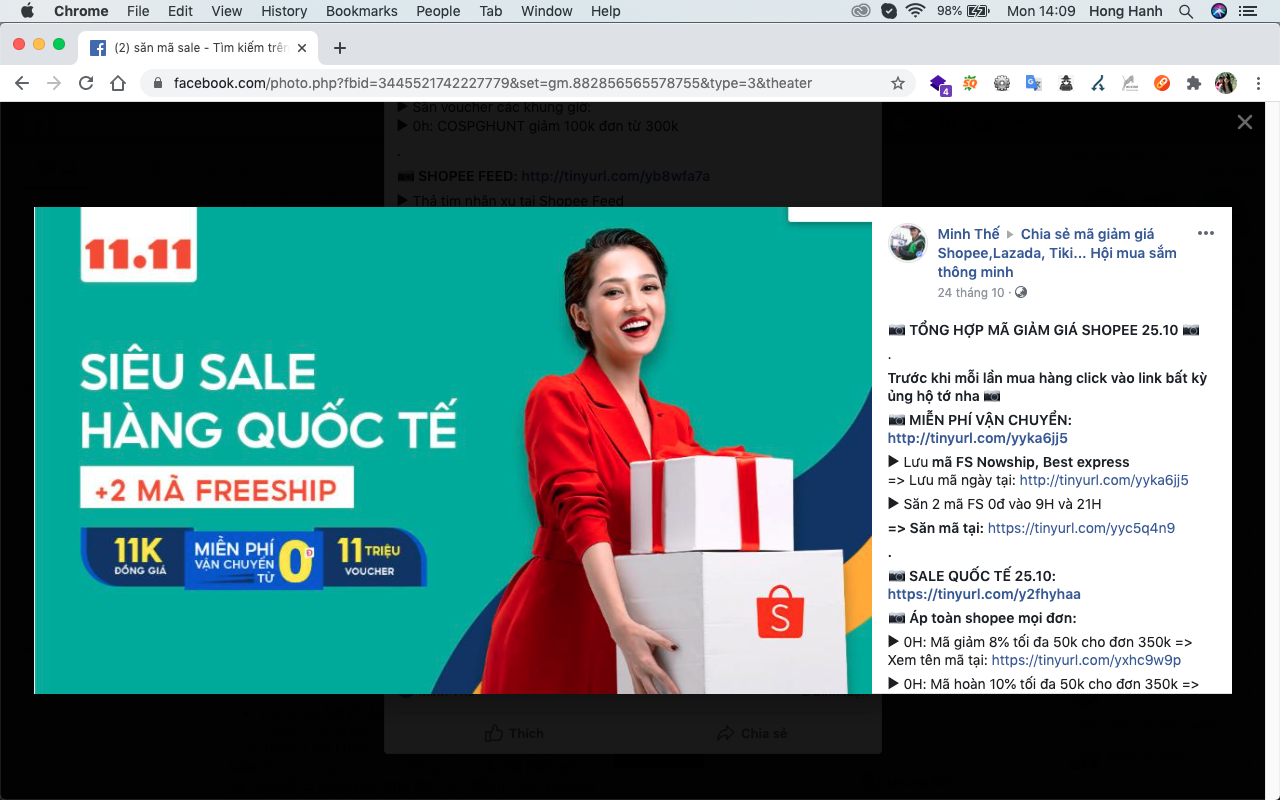Open the post options three-dot menu
Viewport: 1280px width, 800px height.
1205,234
